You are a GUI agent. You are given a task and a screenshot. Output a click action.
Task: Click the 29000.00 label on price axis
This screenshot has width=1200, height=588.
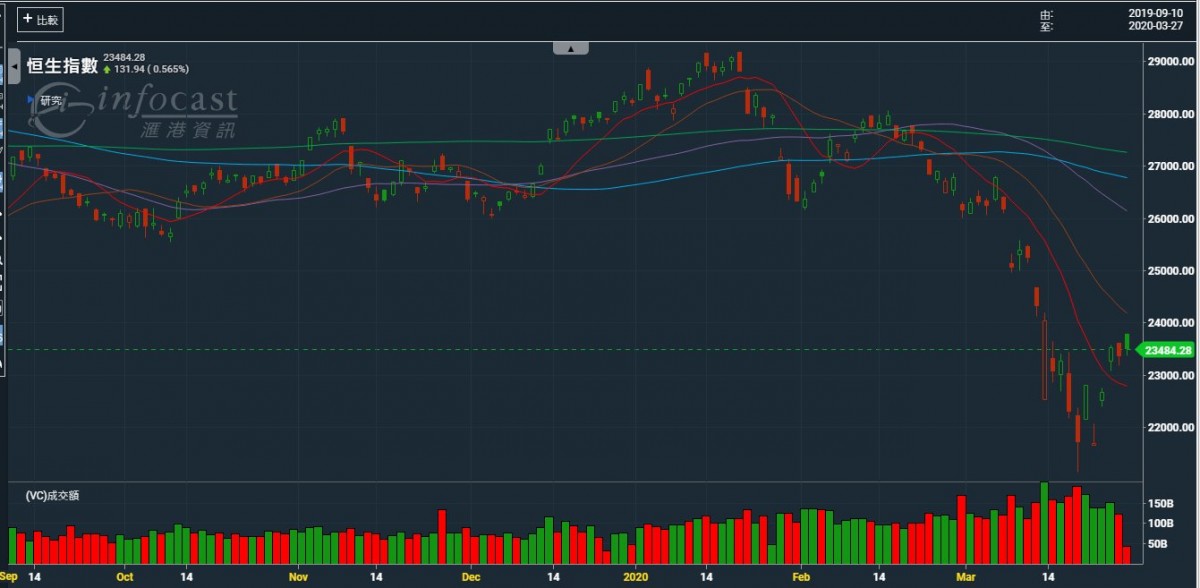tap(1171, 62)
